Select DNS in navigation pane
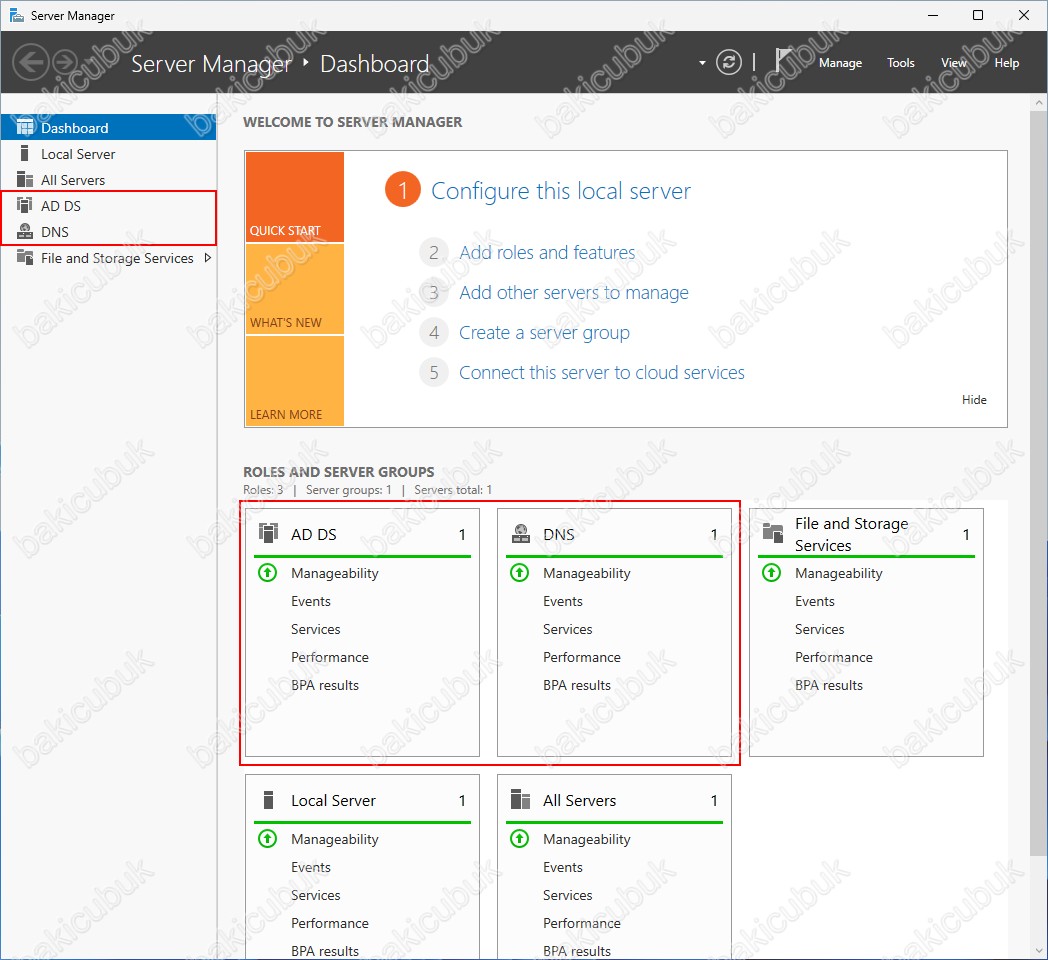The image size is (1048, 960). click(108, 231)
